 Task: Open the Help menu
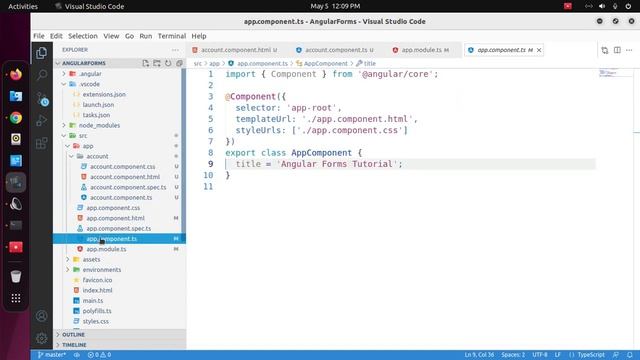(199, 36)
